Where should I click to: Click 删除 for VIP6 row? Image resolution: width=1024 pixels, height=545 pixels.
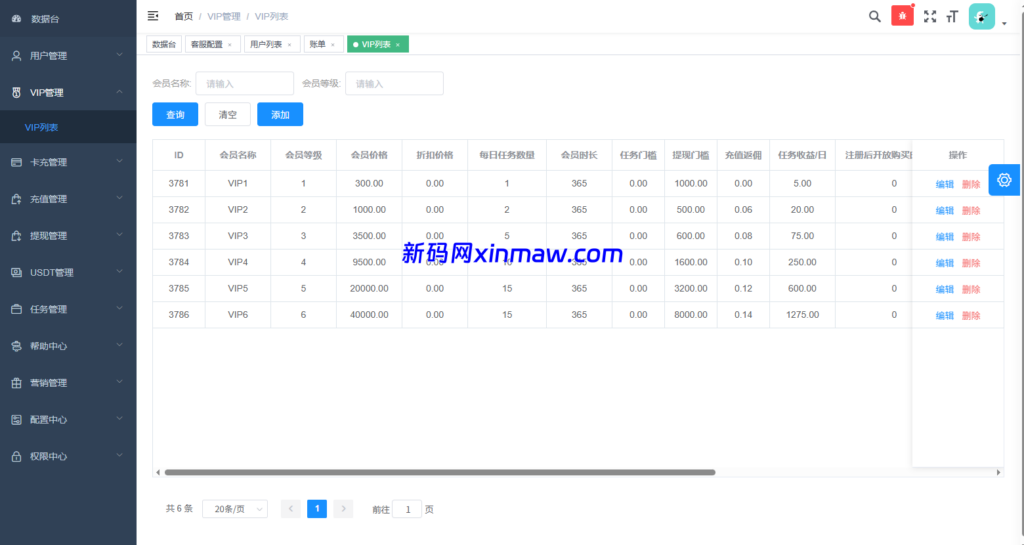coord(971,315)
